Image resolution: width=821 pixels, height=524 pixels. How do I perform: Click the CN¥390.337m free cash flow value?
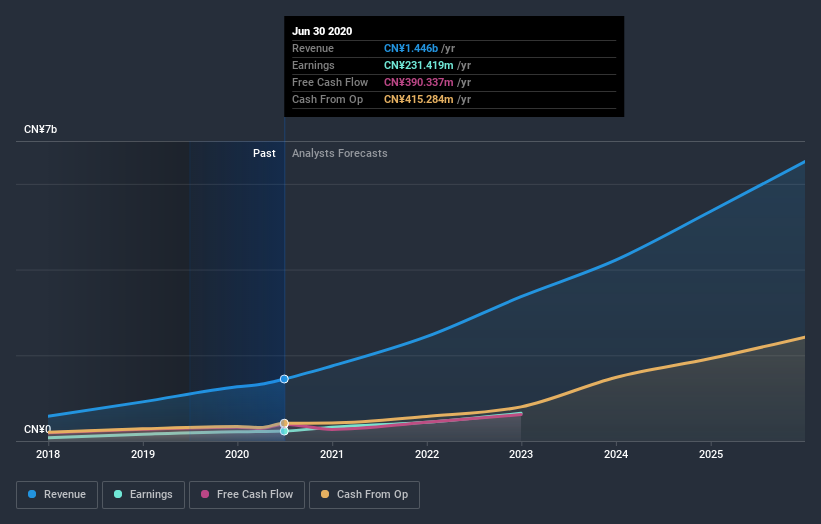pyautogui.click(x=418, y=82)
